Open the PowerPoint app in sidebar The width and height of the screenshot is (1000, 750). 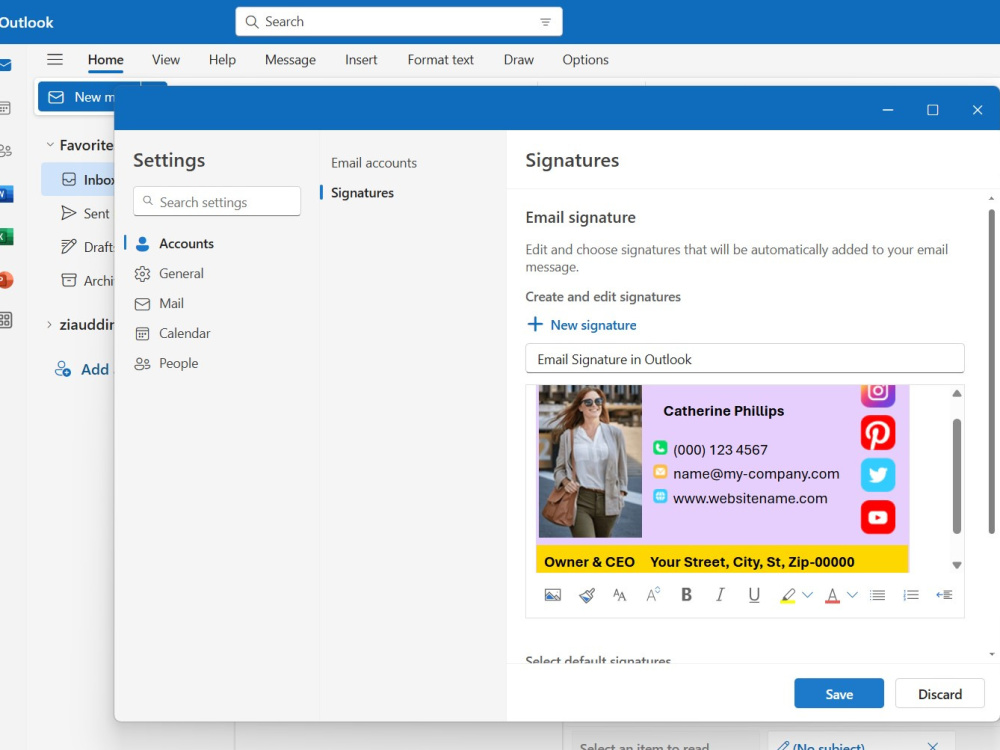pyautogui.click(x=6, y=279)
